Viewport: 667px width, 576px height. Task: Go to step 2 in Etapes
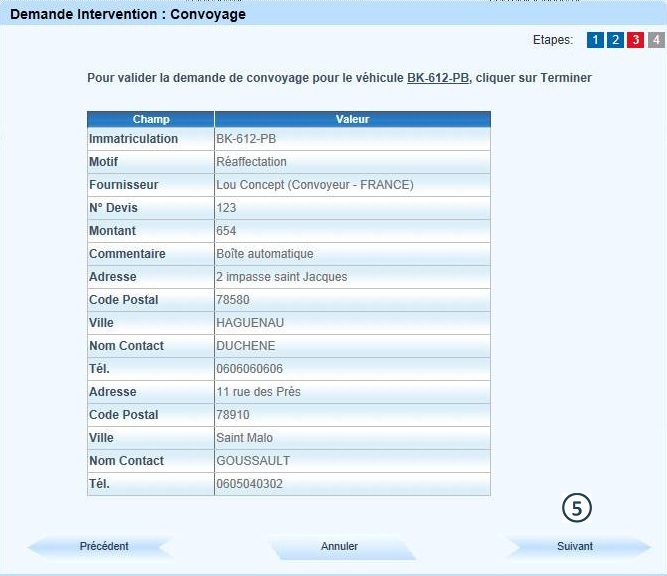[616, 40]
